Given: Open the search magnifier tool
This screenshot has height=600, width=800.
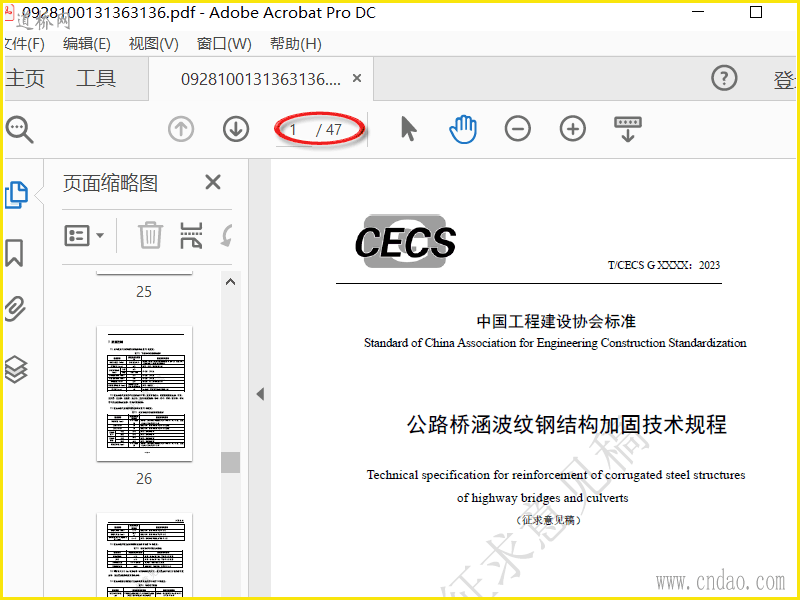Looking at the screenshot, I should coord(19,130).
